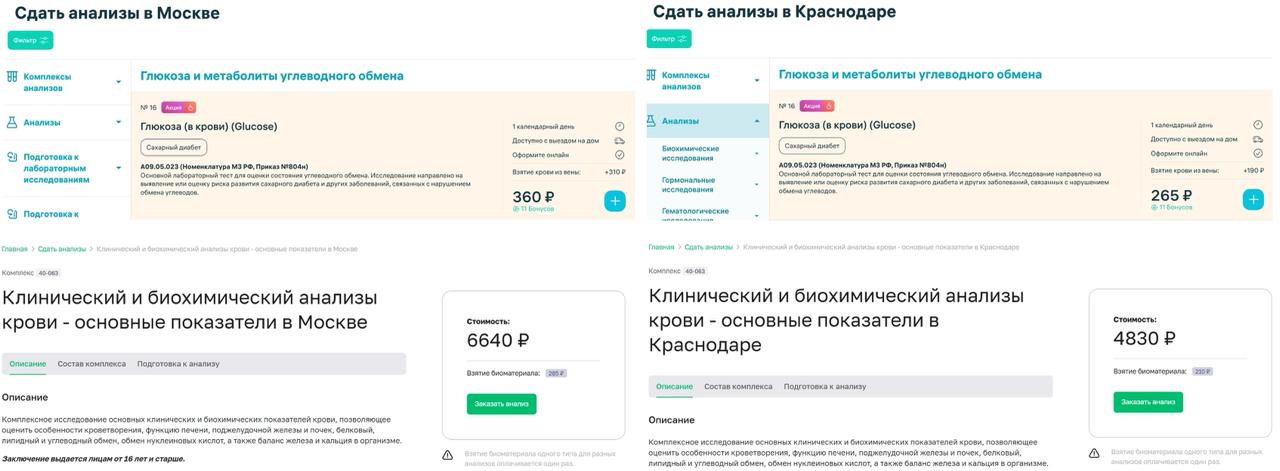Click the warning triangle icon below the 6640 ₽ price box

click(447, 455)
